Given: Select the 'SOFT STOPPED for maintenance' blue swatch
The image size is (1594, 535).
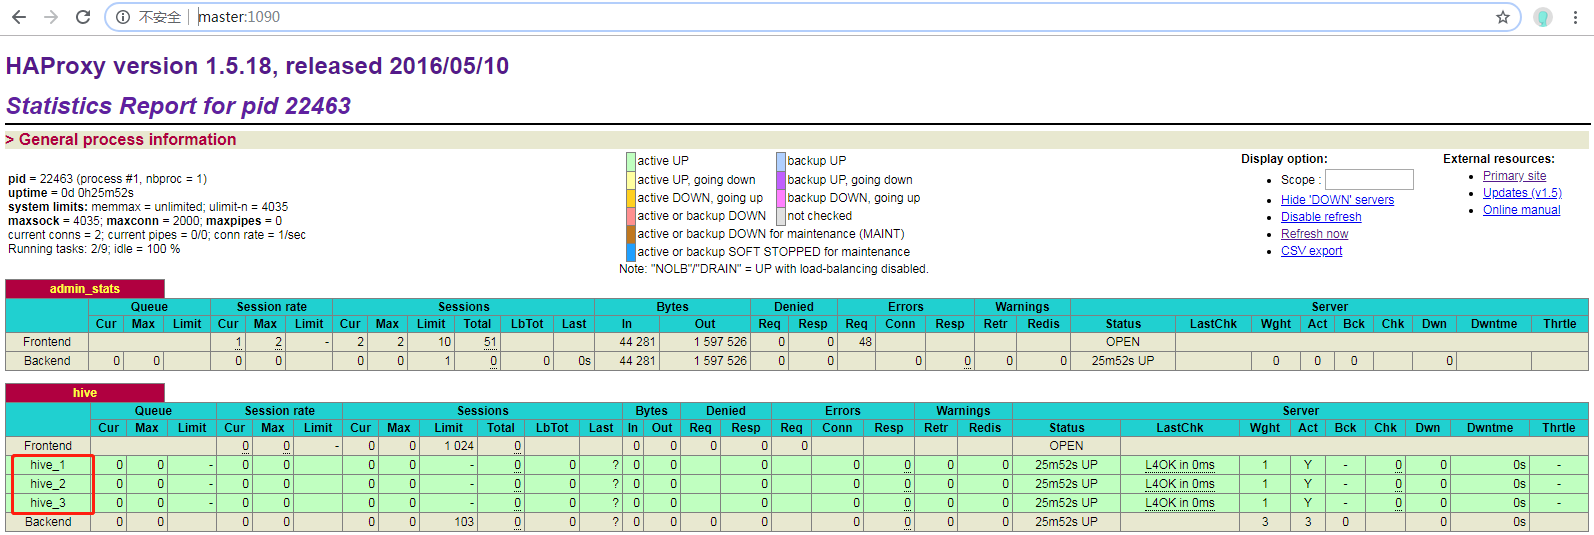Looking at the screenshot, I should [x=631, y=252].
